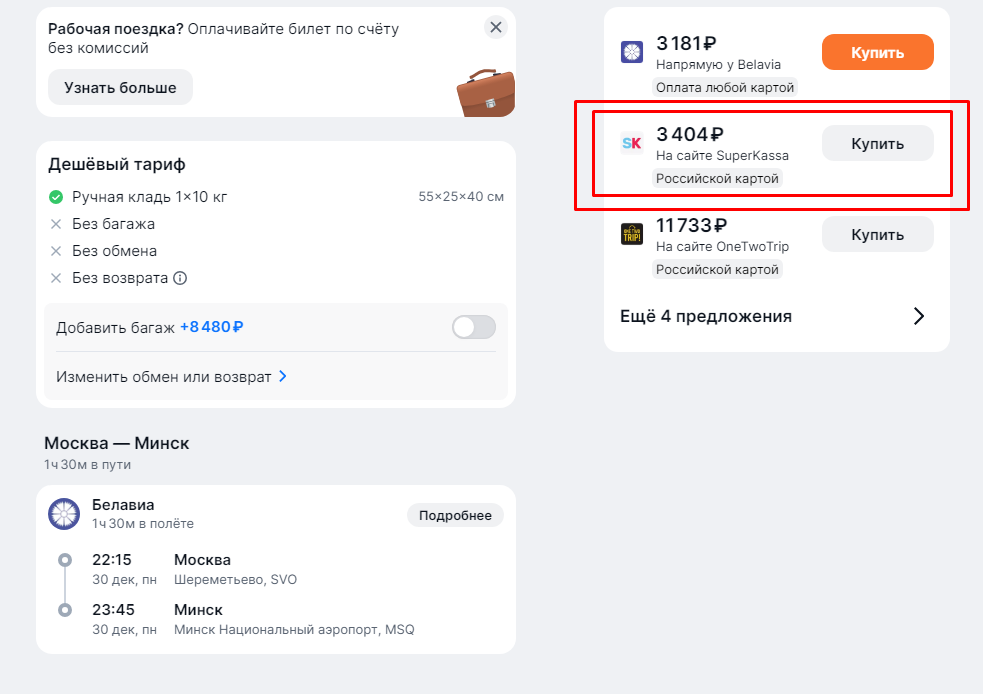Click the info icon next to Без возврата
Screen dimensions: 983x694
pos(180,278)
